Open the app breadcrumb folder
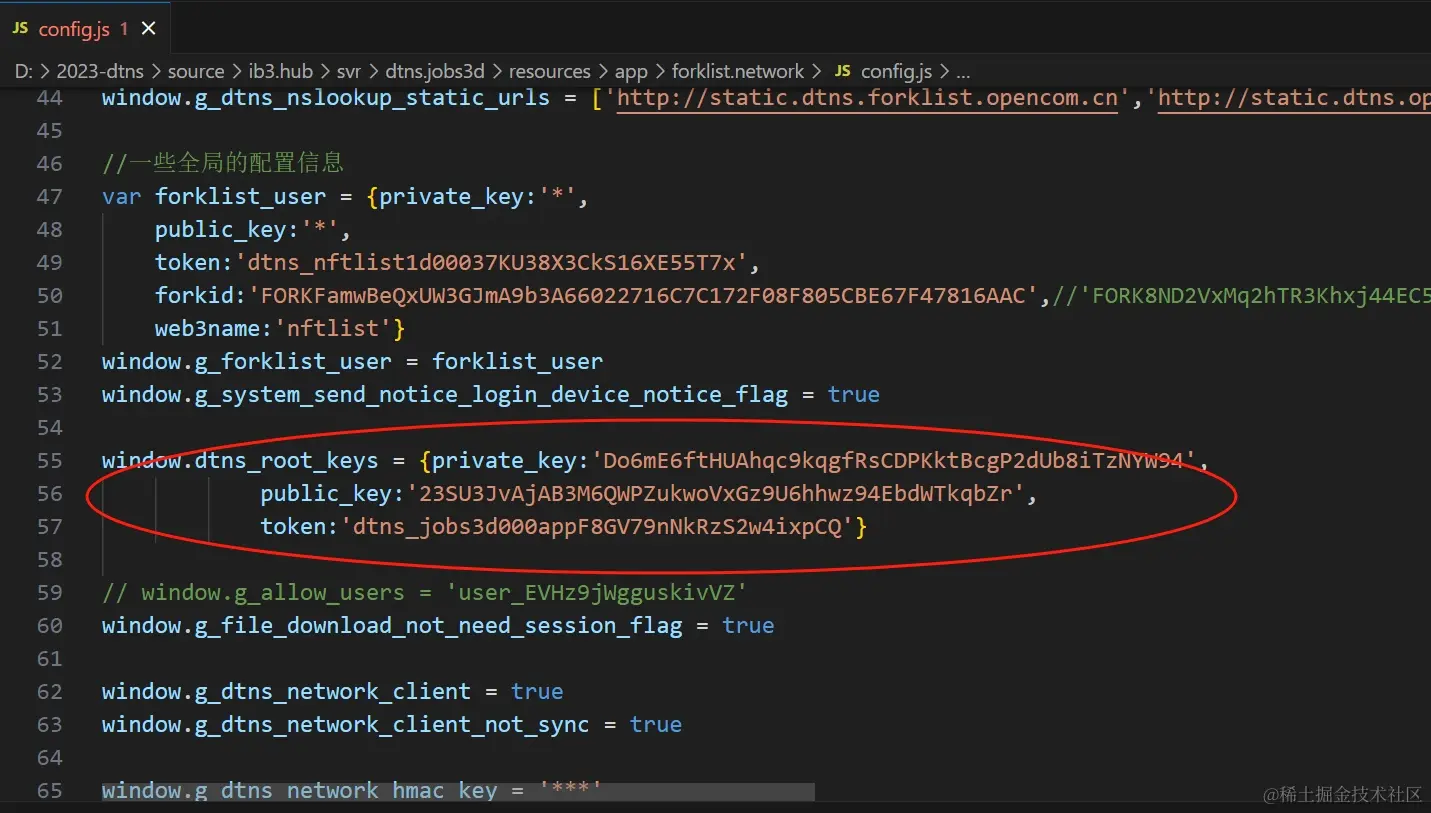The image size is (1431, 813). tap(631, 71)
